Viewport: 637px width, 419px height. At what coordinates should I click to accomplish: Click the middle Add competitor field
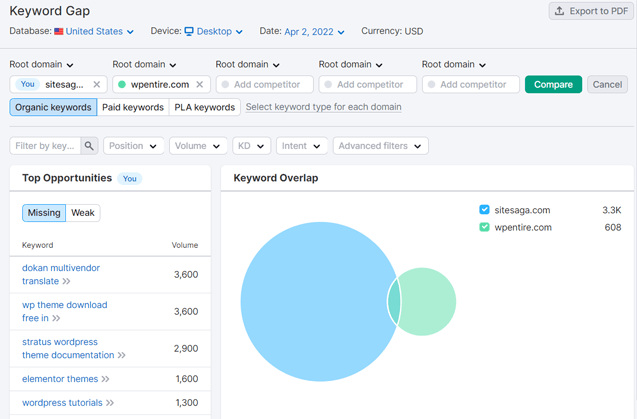[368, 85]
